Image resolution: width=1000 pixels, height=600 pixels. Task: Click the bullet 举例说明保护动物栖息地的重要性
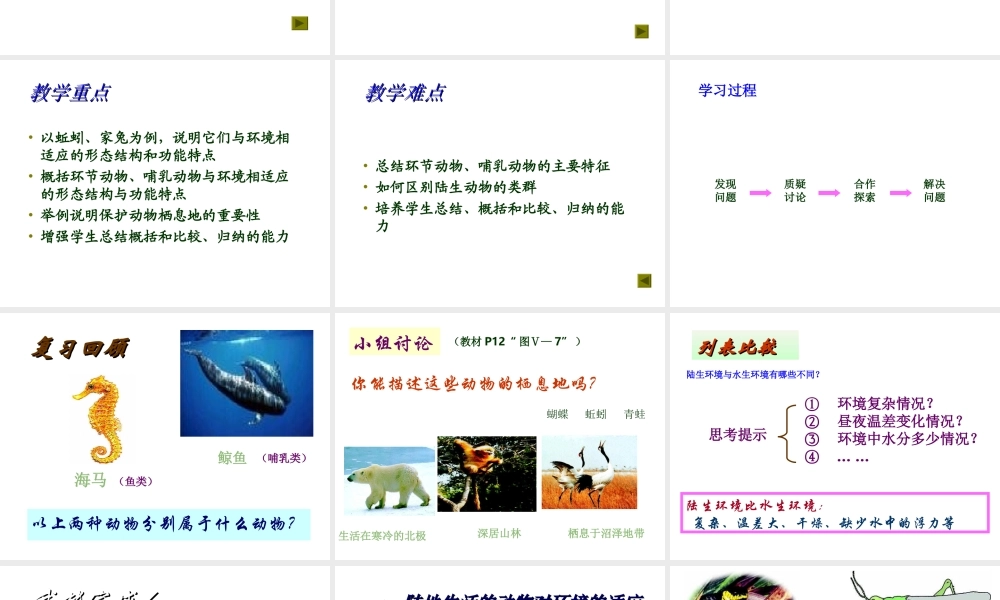click(x=150, y=215)
